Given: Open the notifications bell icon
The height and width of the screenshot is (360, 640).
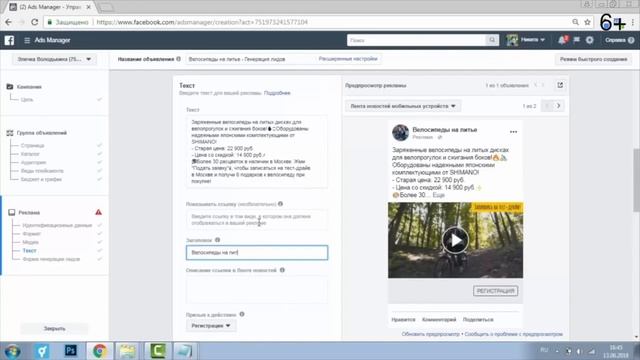Looking at the screenshot, I should tap(562, 40).
